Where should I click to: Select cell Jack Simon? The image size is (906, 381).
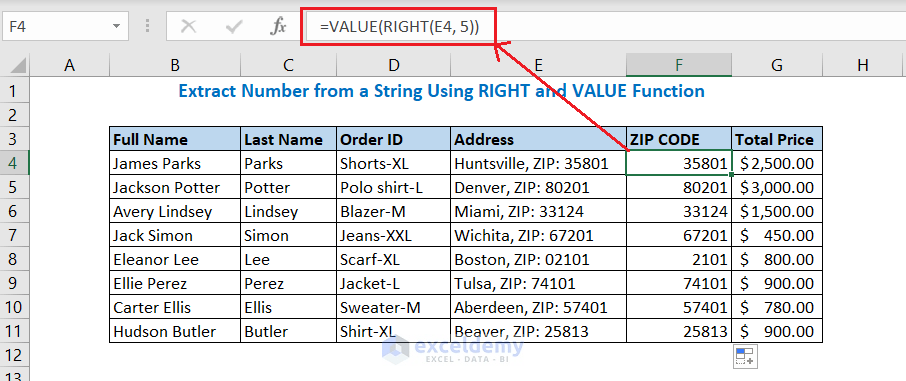pyautogui.click(x=175, y=235)
